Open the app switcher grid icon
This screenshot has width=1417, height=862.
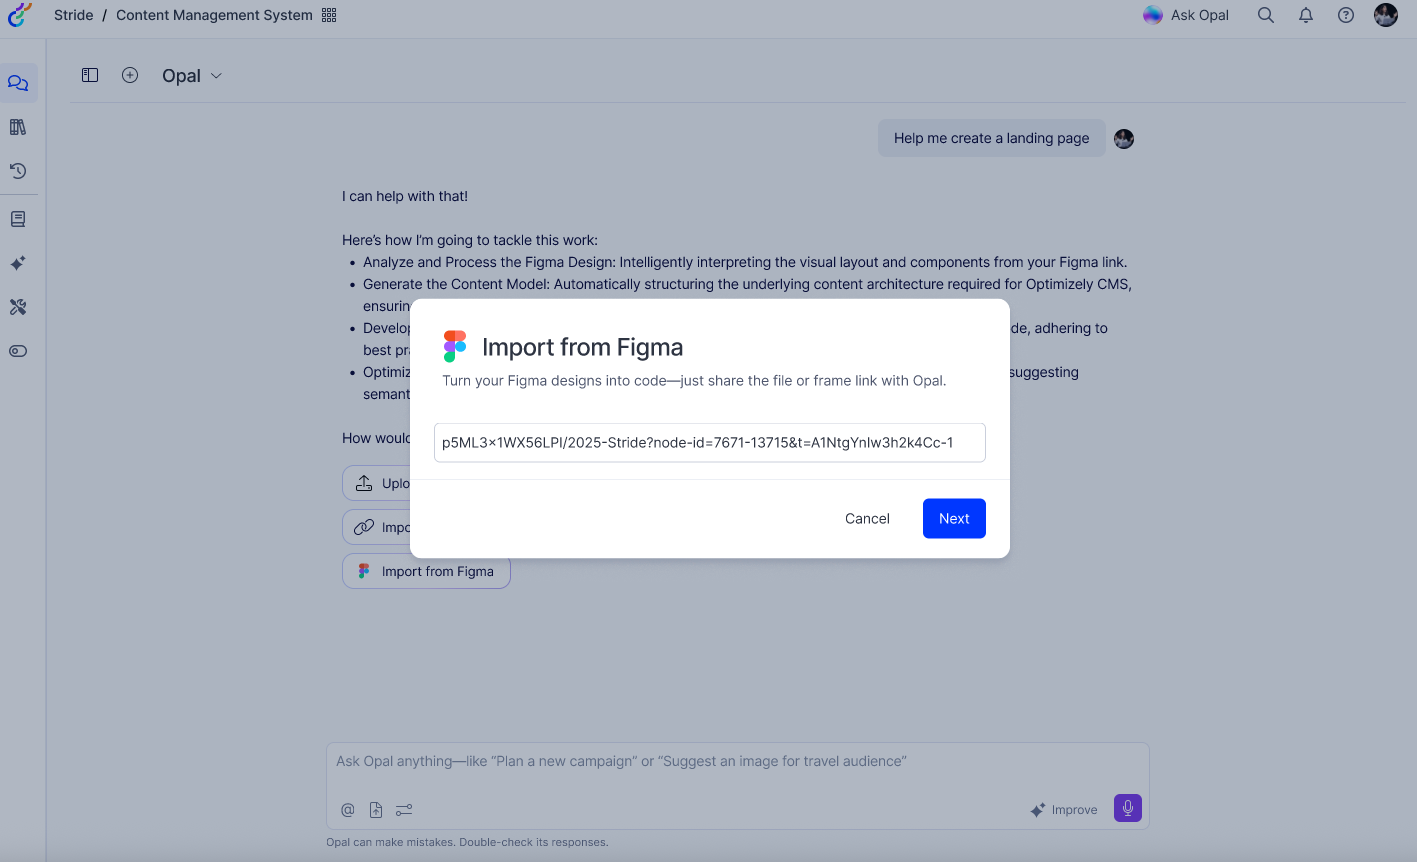329,15
